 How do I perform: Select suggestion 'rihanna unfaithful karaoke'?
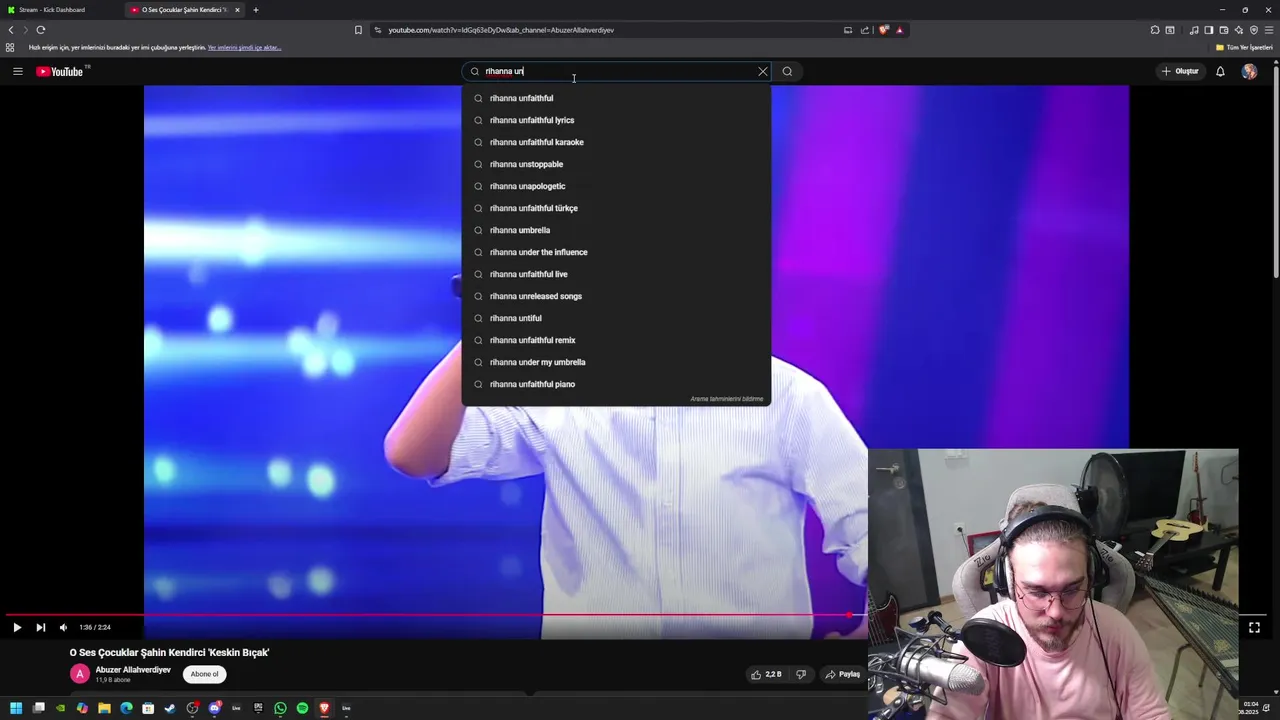point(616,142)
